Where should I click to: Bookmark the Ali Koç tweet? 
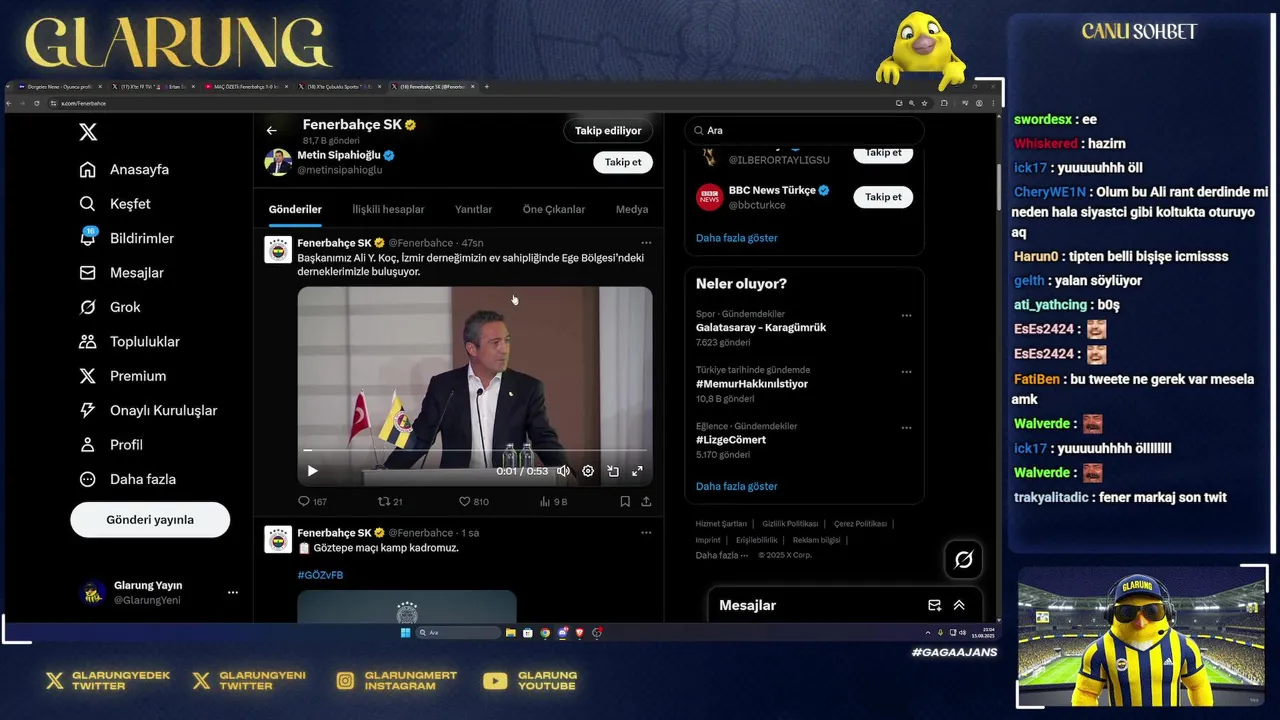click(625, 502)
